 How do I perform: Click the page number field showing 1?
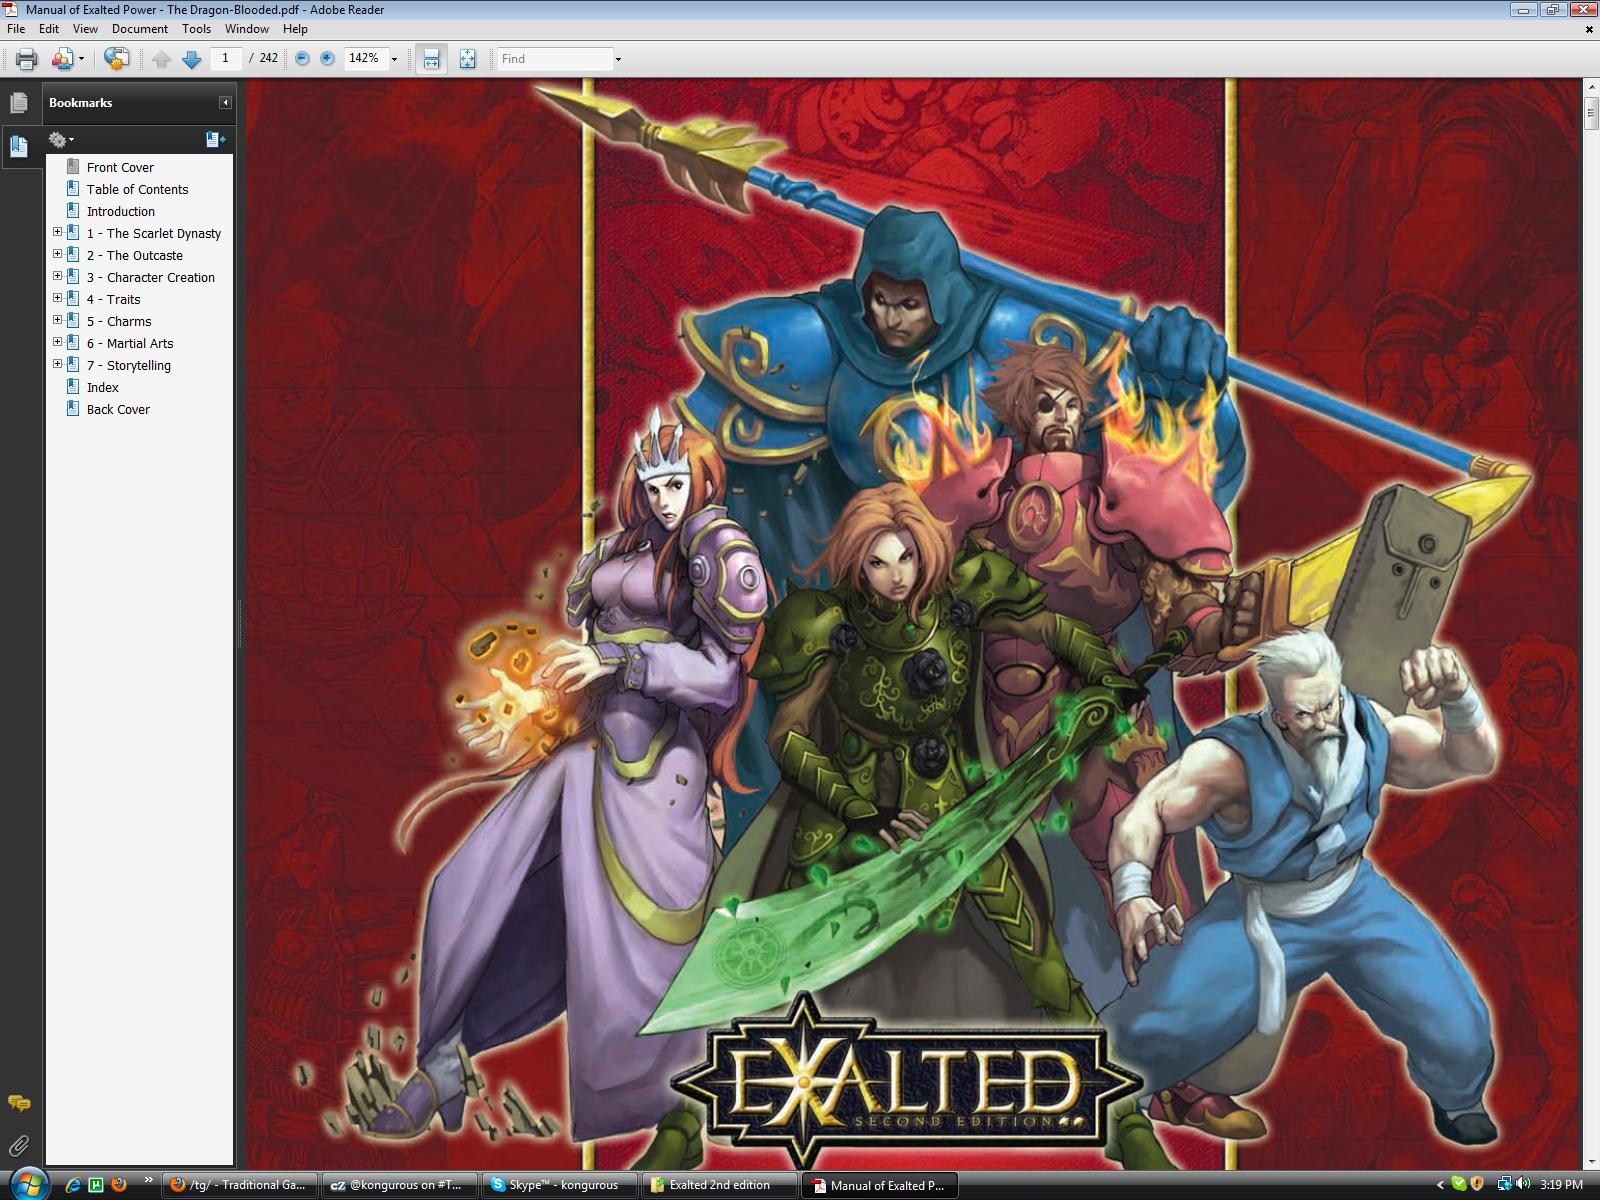[x=226, y=58]
